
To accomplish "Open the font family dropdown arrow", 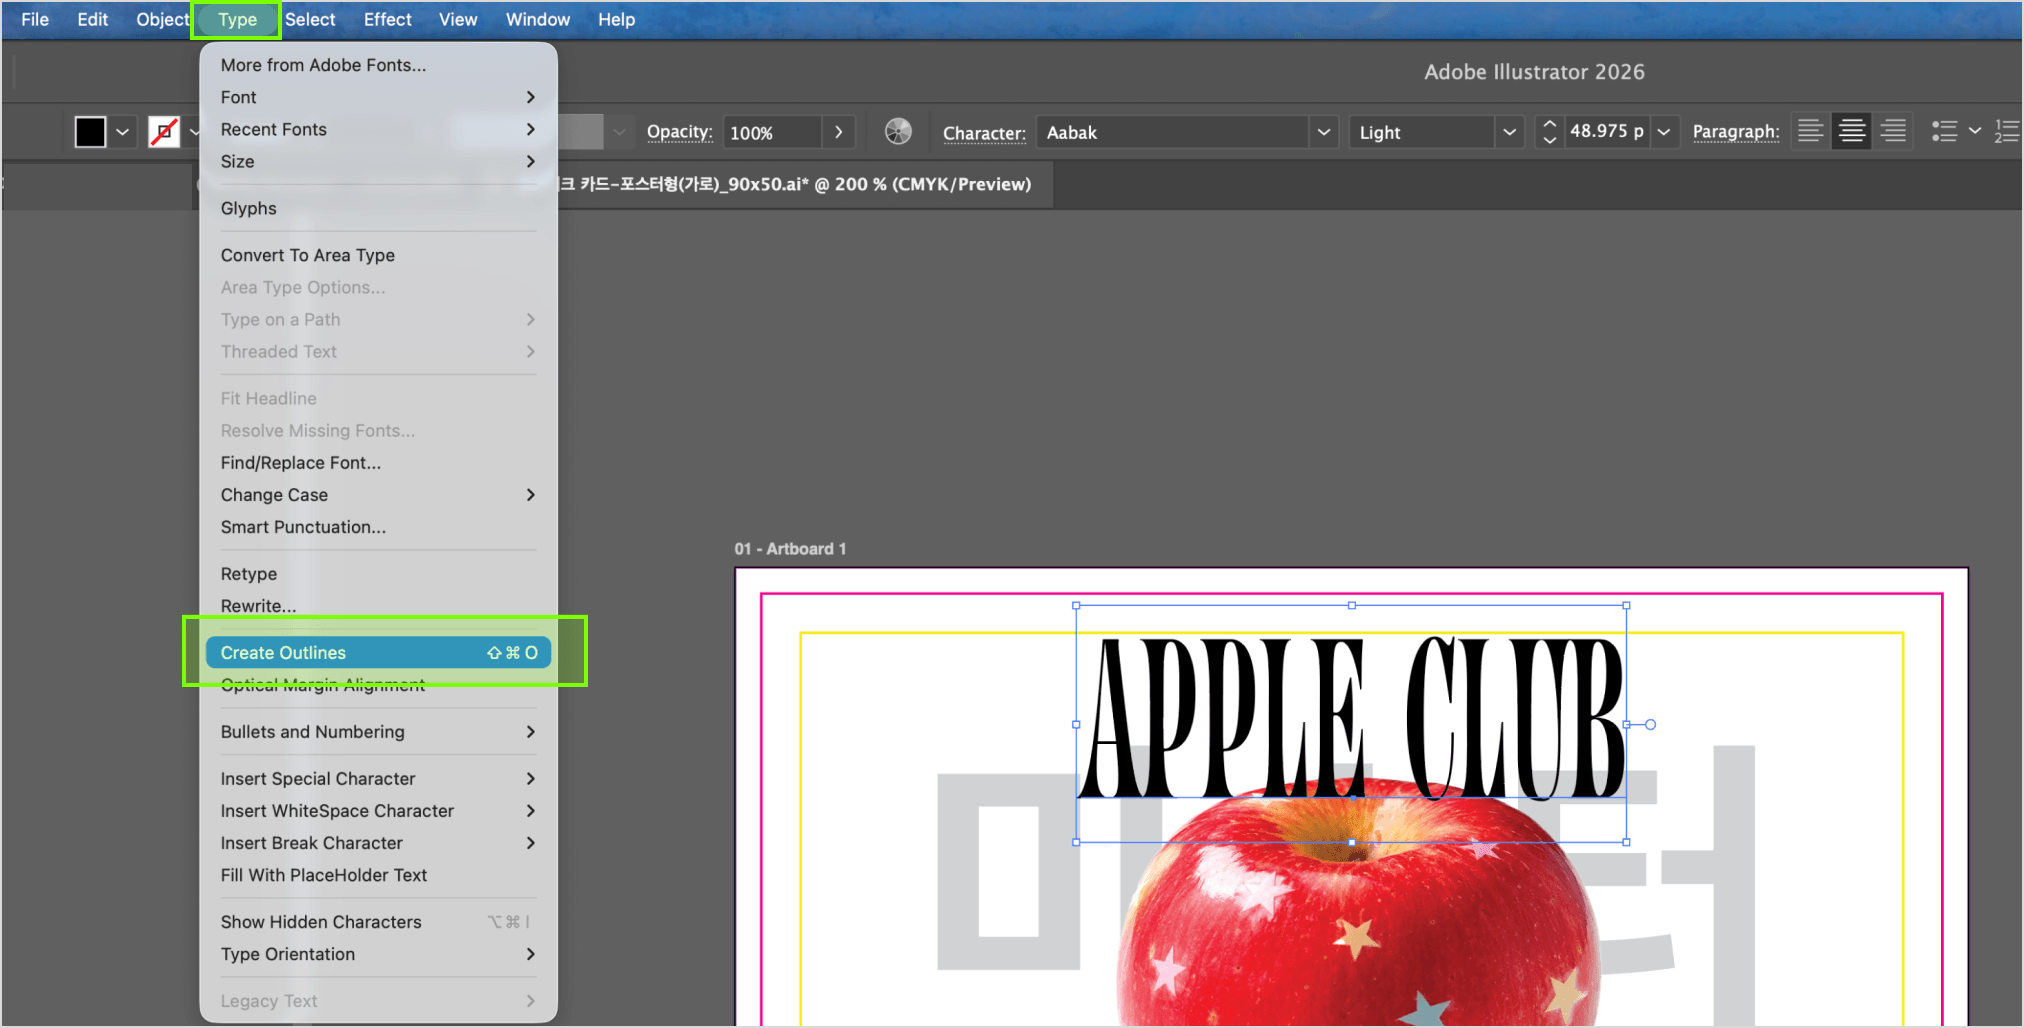I will (1324, 132).
